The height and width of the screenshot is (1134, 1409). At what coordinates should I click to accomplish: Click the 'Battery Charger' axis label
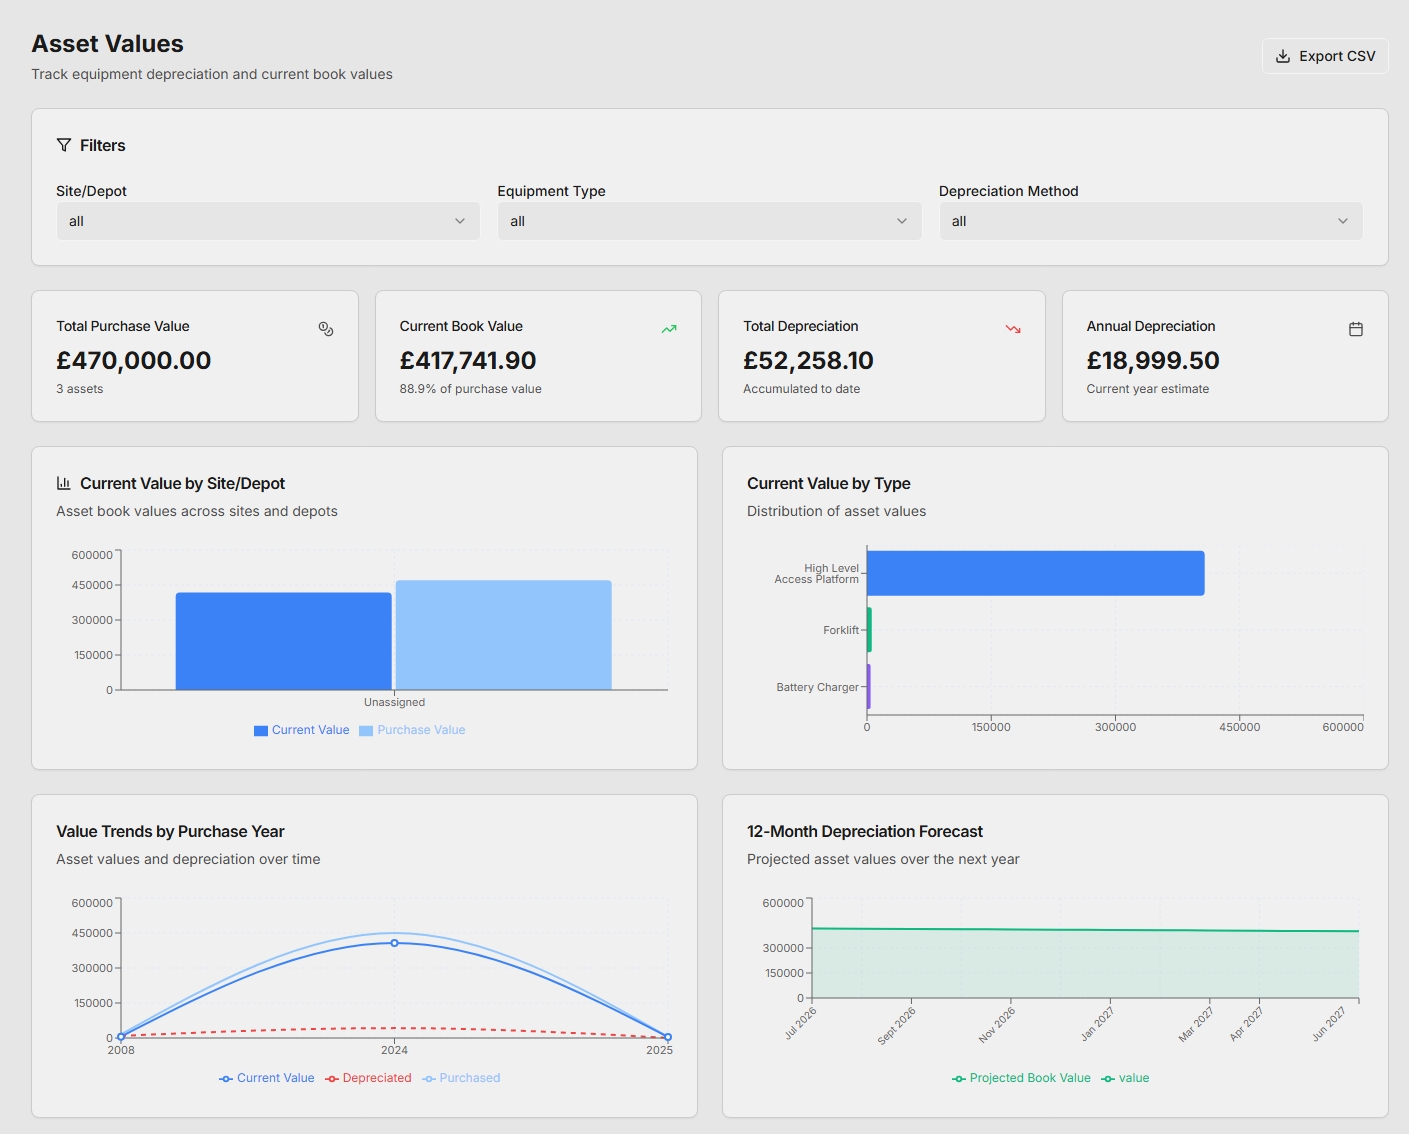pyautogui.click(x=818, y=687)
